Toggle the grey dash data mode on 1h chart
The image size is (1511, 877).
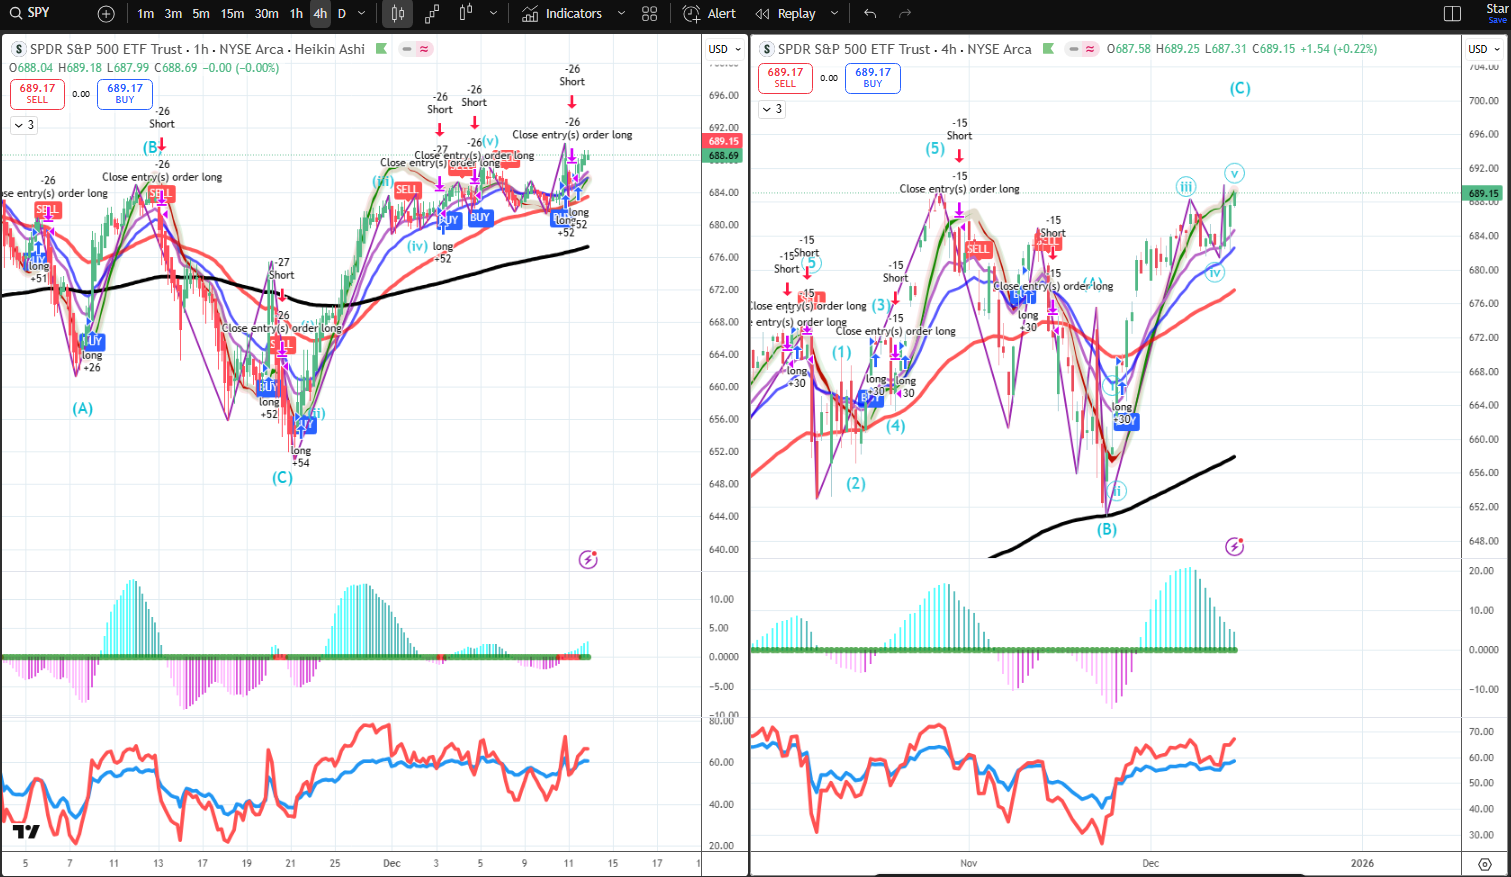click(407, 49)
